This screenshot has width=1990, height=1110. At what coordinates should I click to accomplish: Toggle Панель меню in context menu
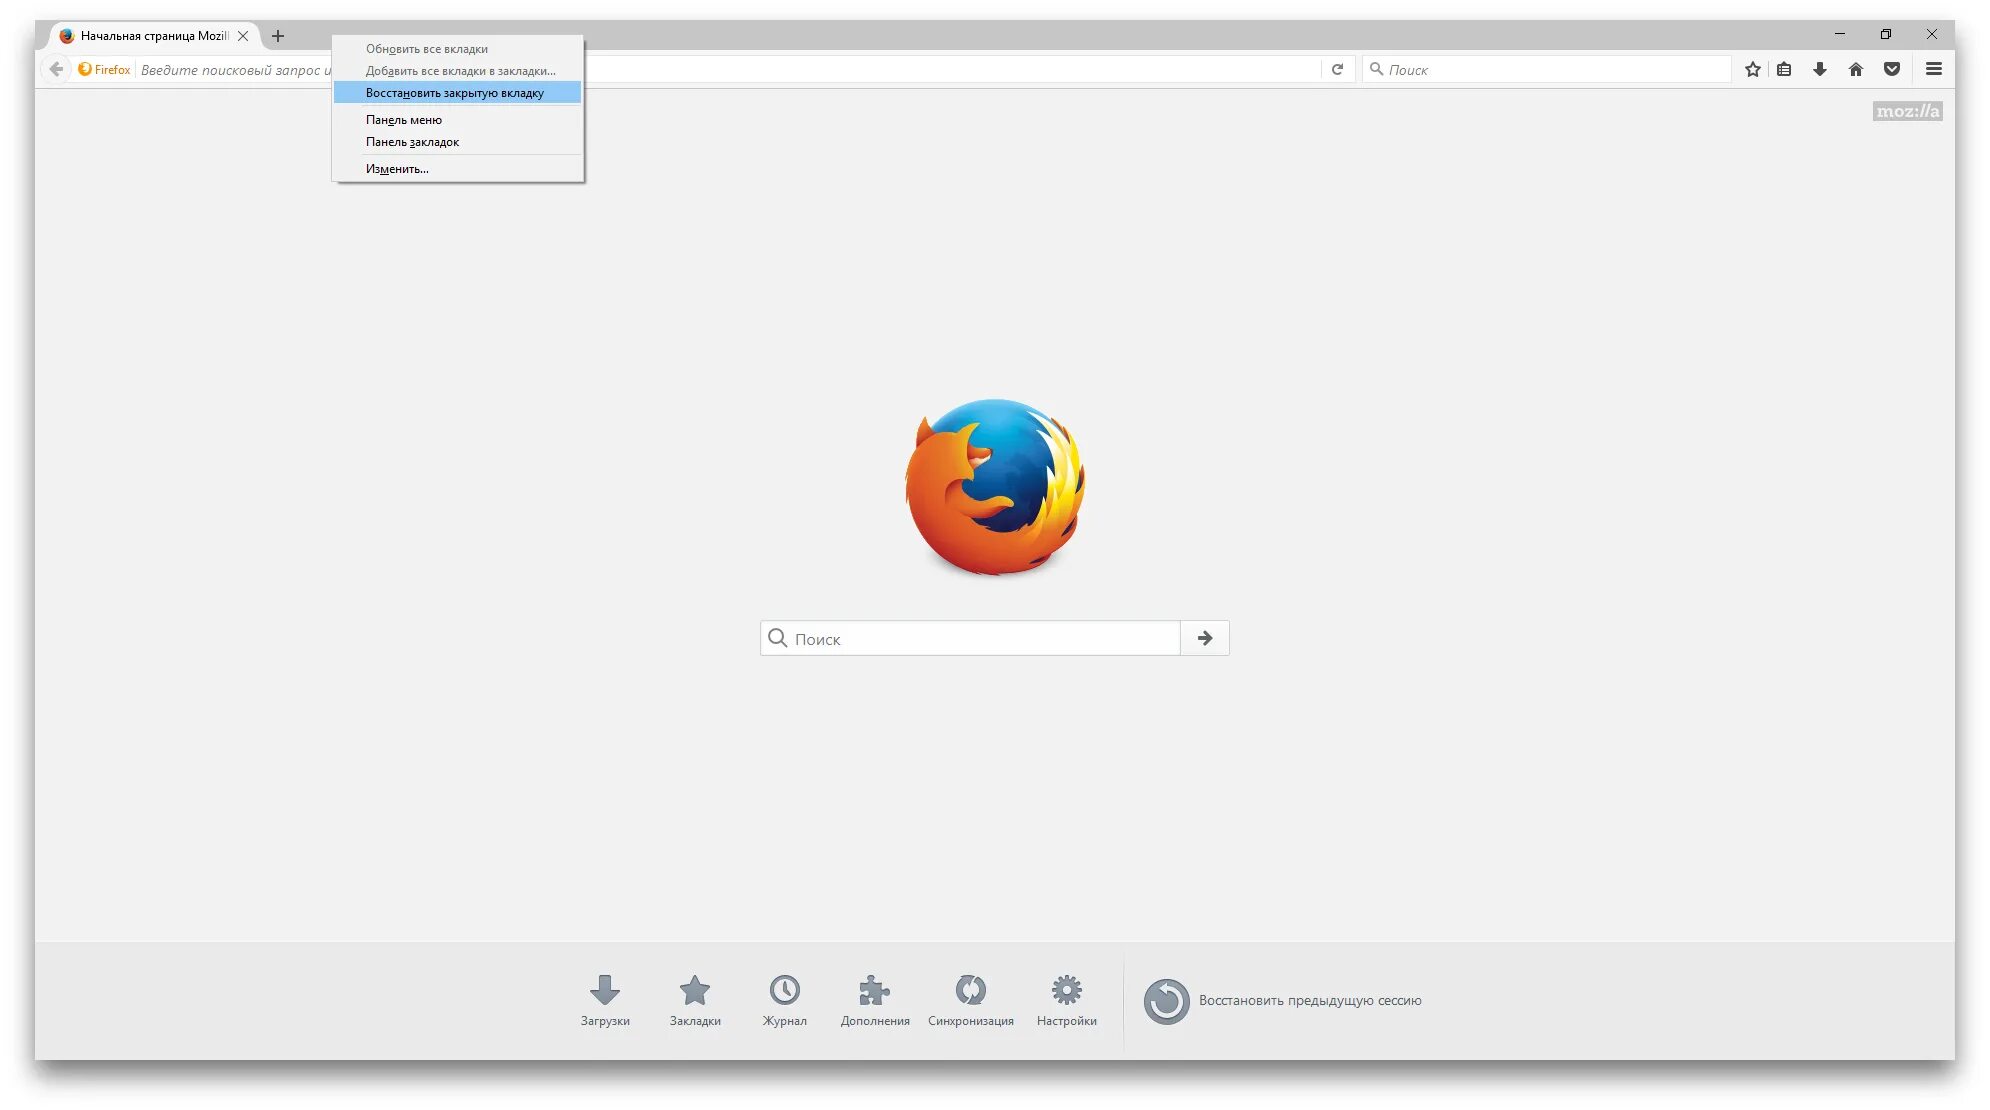404,120
